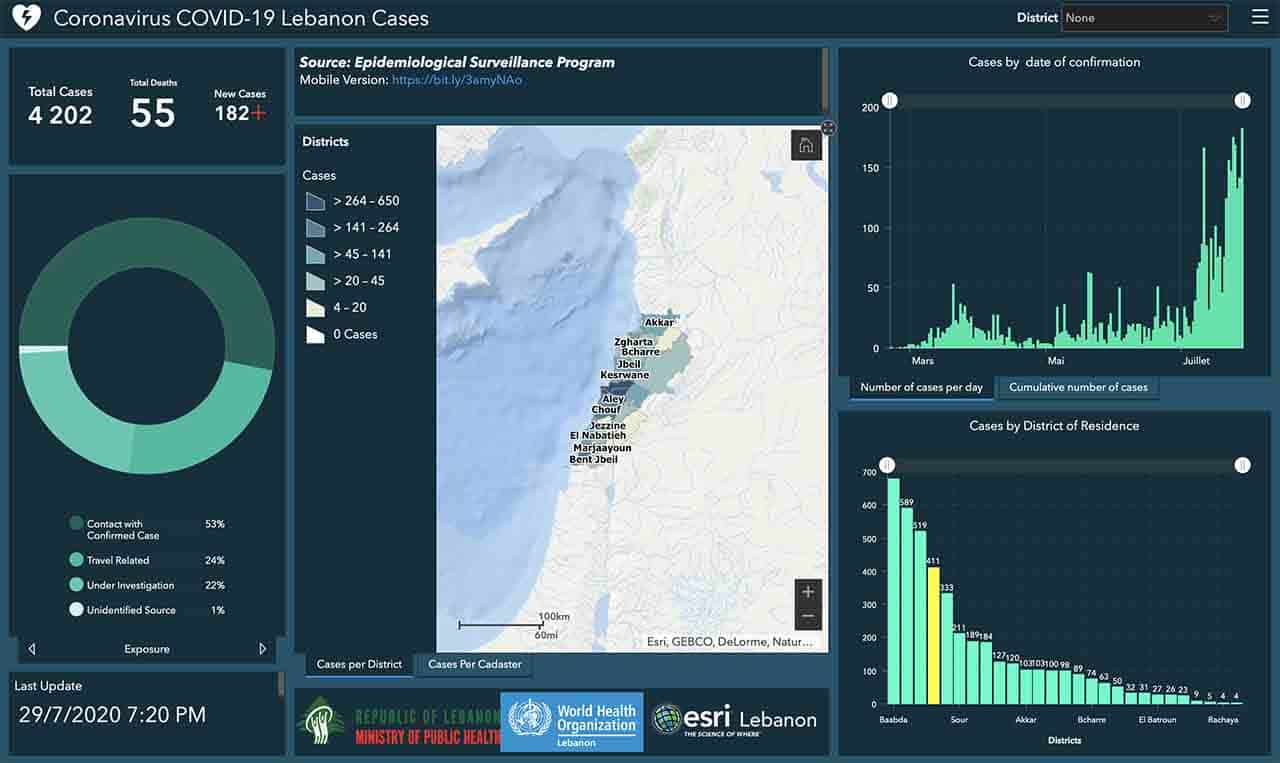
Task: Open the hamburger menu at top right
Action: coord(1259,17)
